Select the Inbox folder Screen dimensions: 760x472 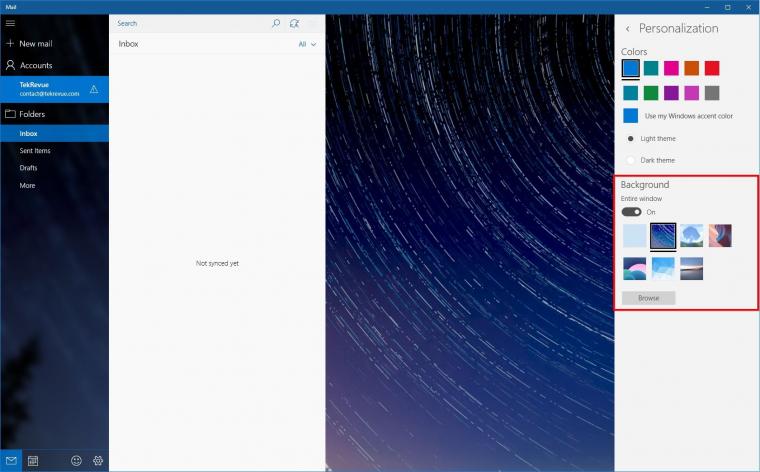point(54,133)
